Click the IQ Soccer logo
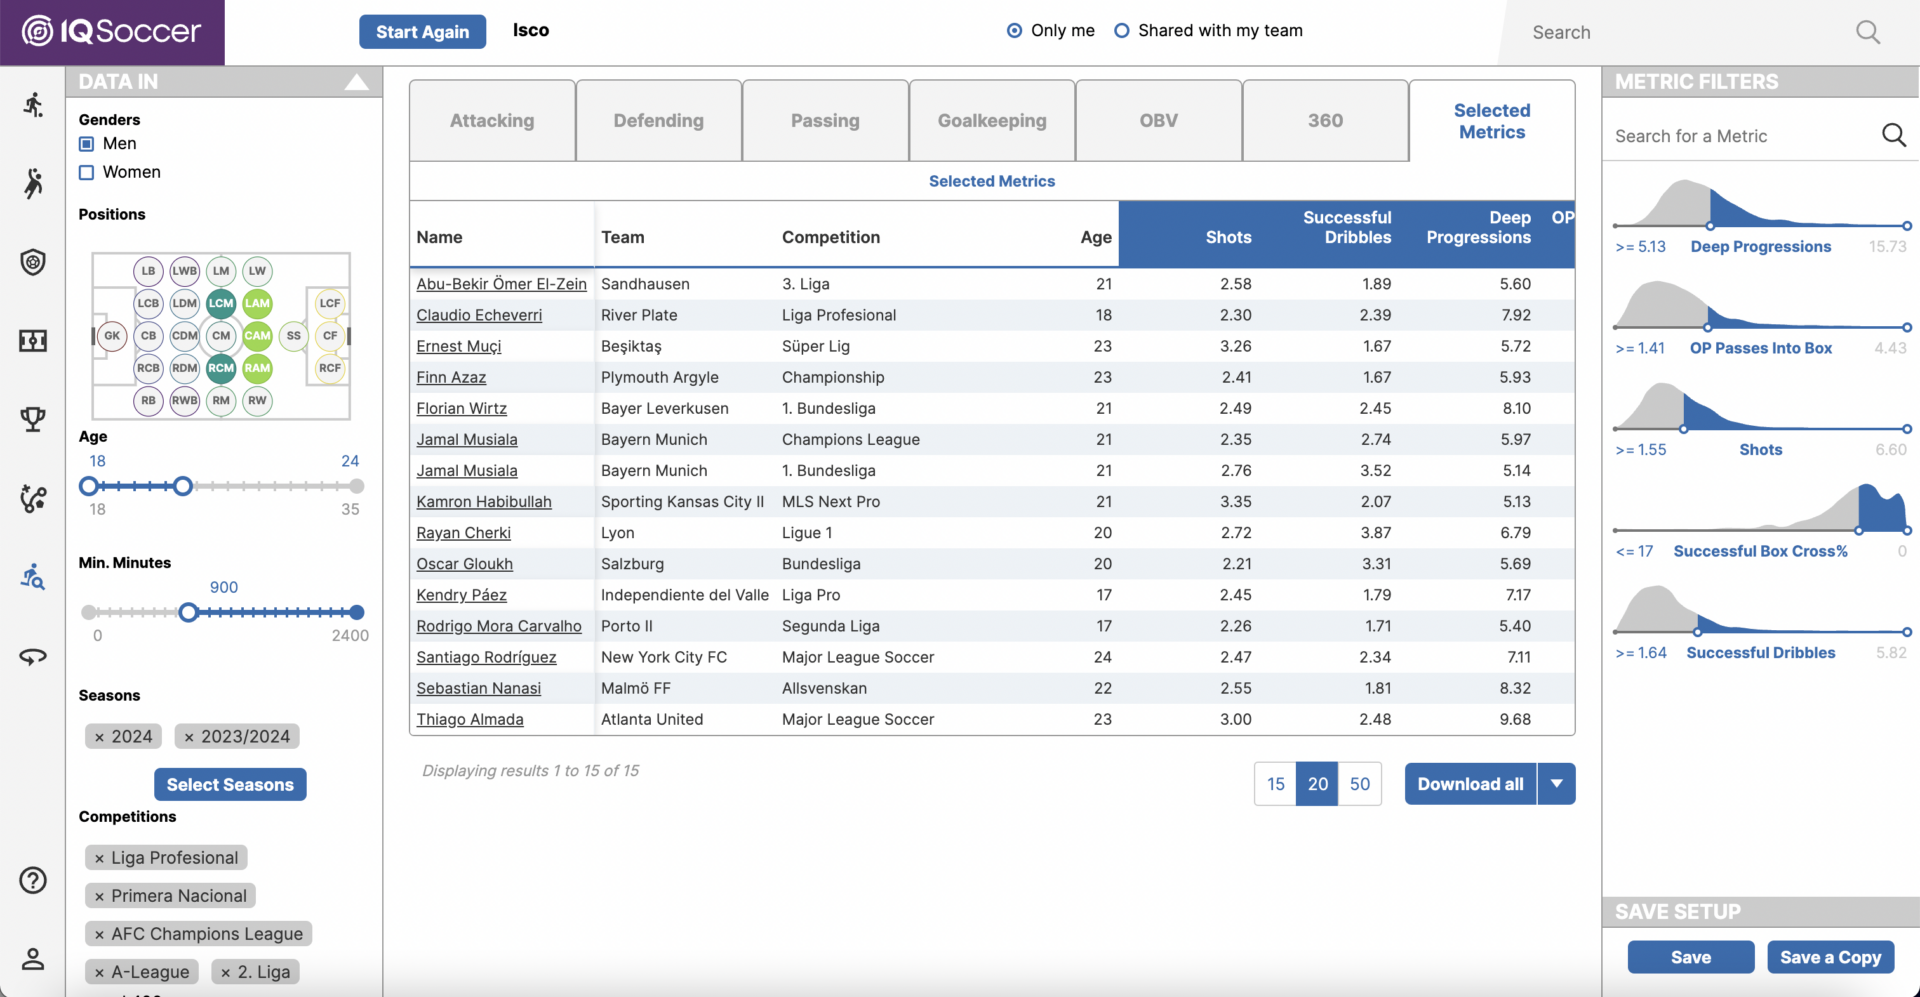Image resolution: width=1920 pixels, height=997 pixels. (x=111, y=31)
